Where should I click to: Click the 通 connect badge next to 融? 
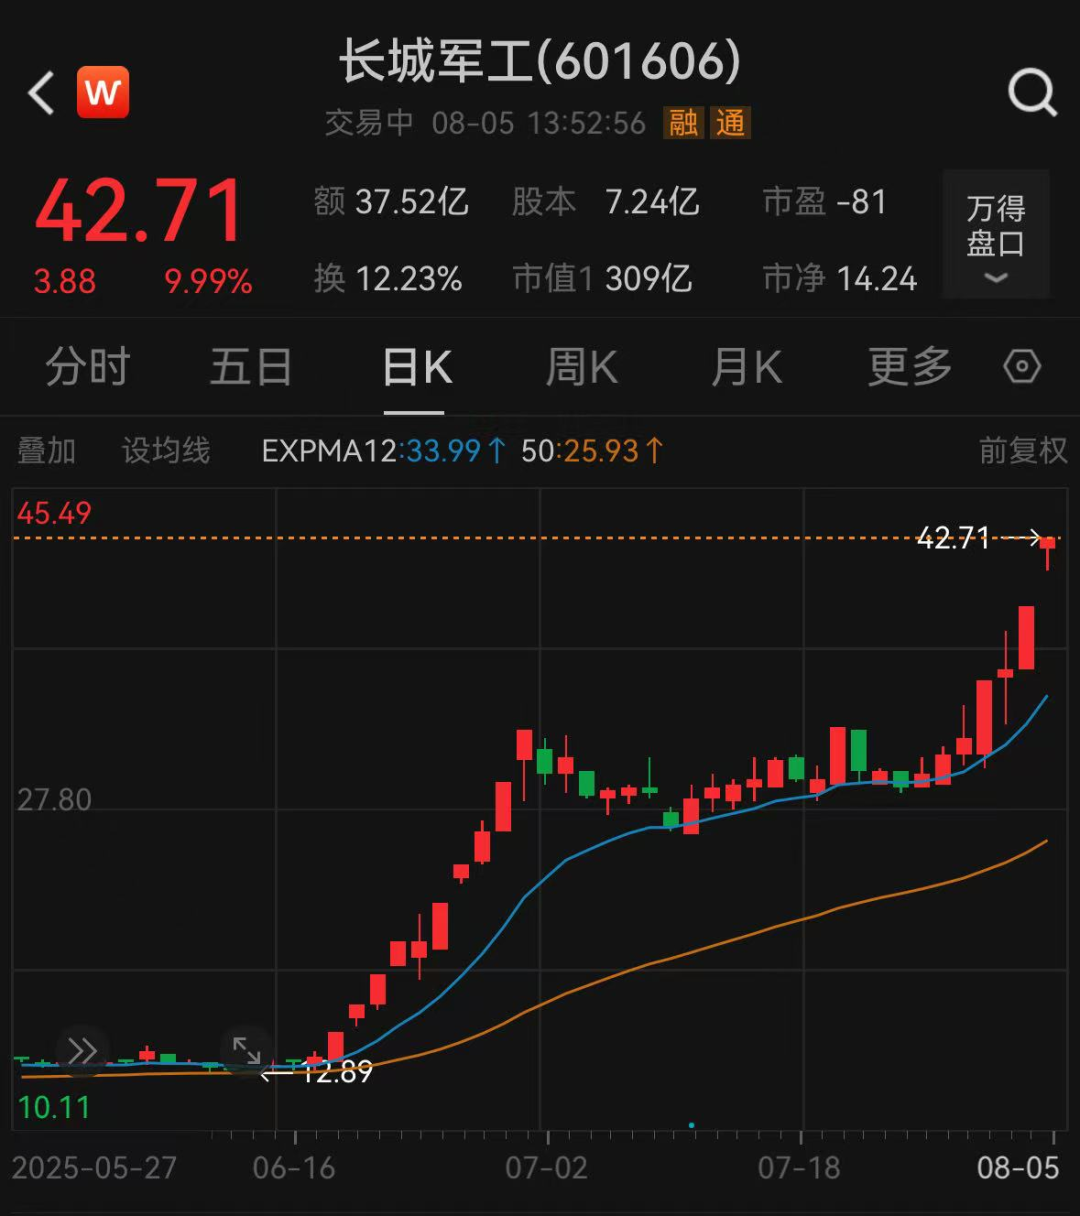[730, 122]
